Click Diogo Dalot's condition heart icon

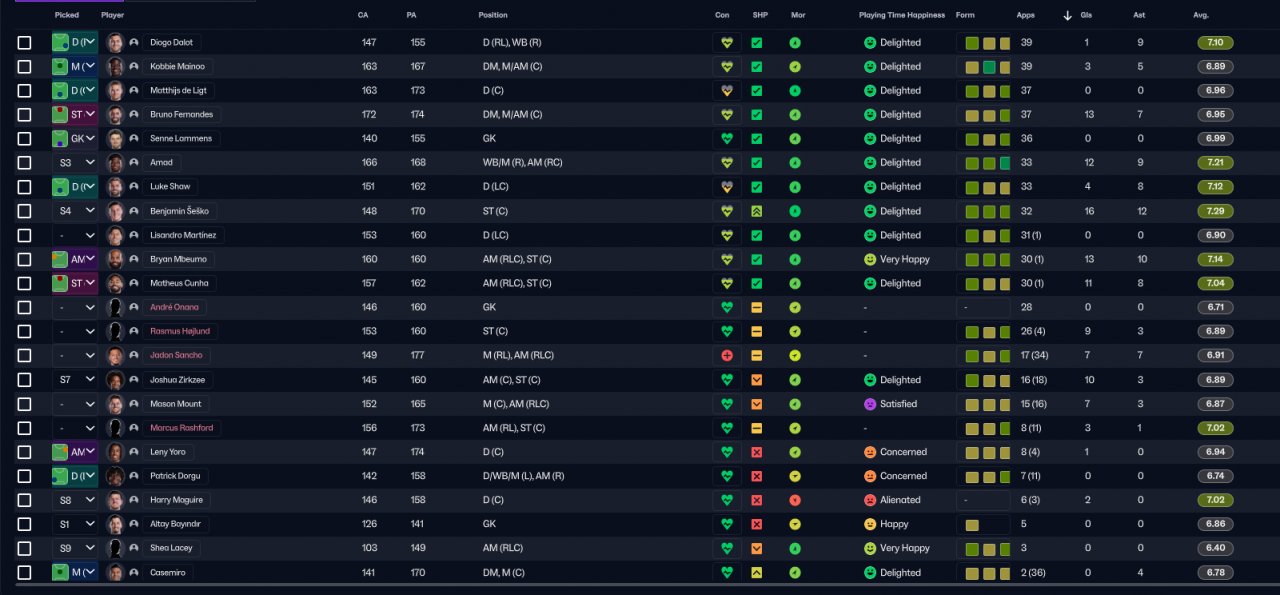(x=726, y=43)
